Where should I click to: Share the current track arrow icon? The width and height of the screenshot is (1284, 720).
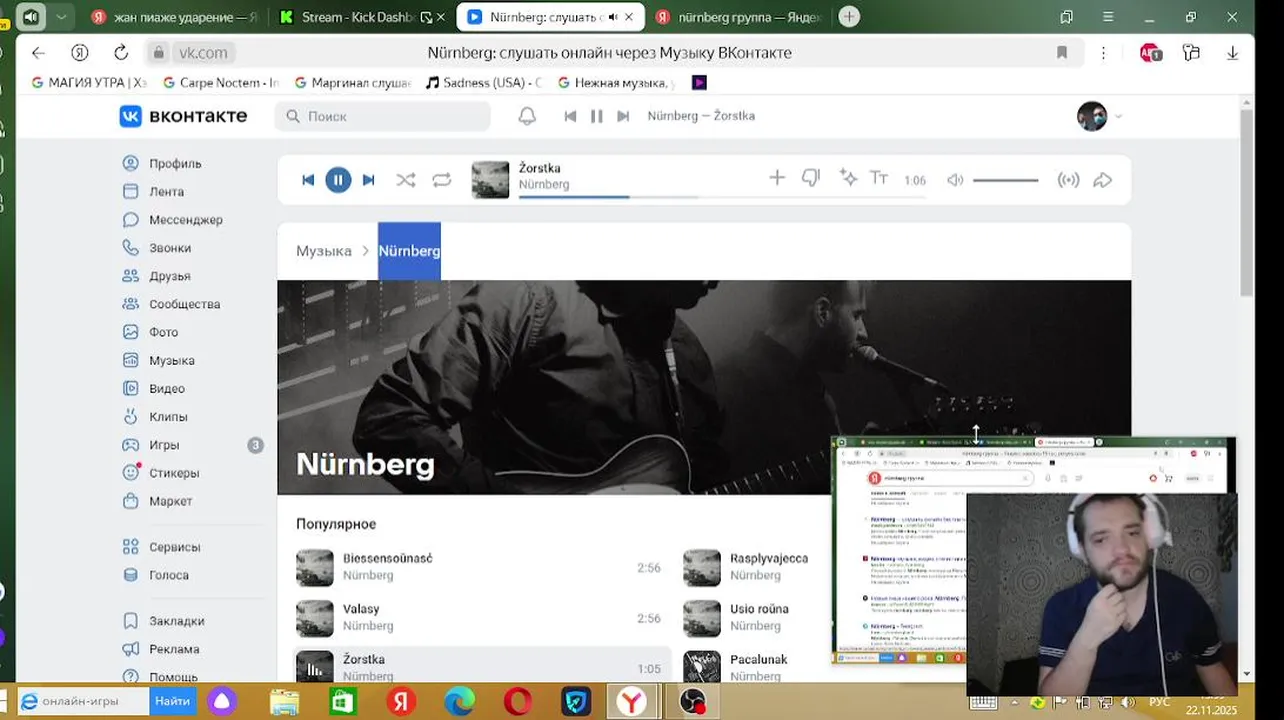click(1103, 180)
